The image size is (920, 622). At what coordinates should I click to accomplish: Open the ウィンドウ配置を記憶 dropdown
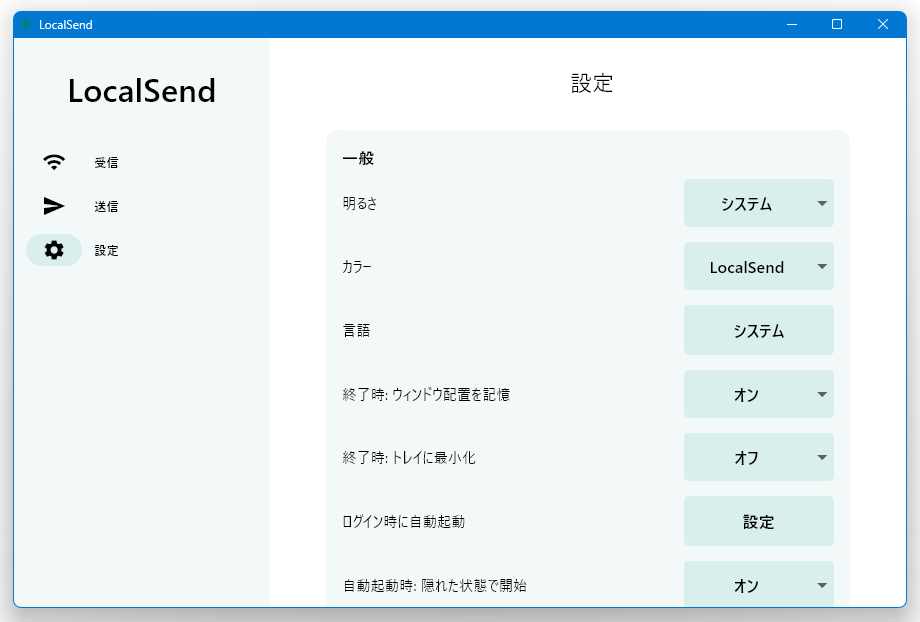[759, 394]
